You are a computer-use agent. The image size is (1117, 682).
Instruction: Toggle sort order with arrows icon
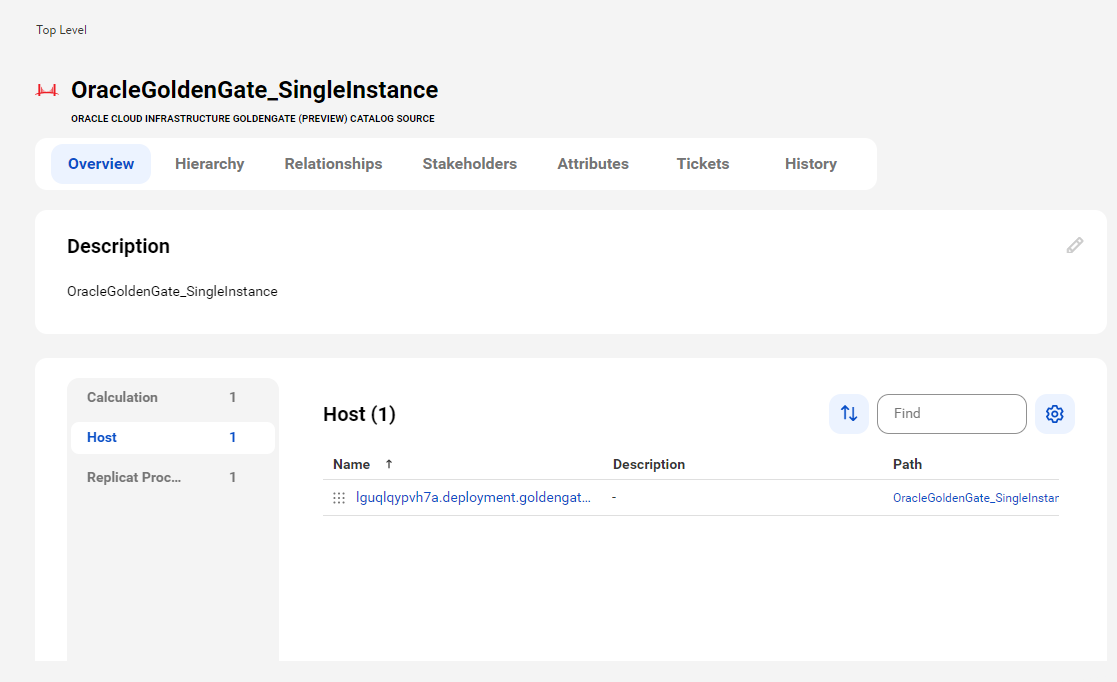tap(848, 413)
